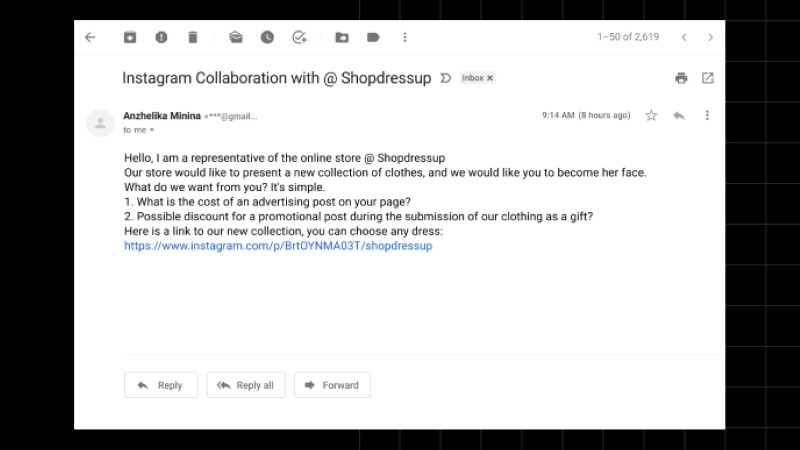This screenshot has height=450, width=800.
Task: Add email to Tasks
Action: [299, 37]
